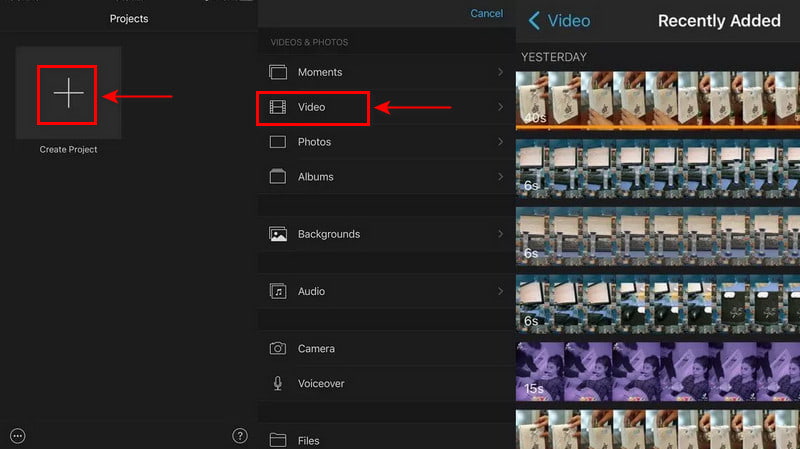Select the clip below the 15s video
Viewport: 800px width, 449px height.
click(x=658, y=429)
